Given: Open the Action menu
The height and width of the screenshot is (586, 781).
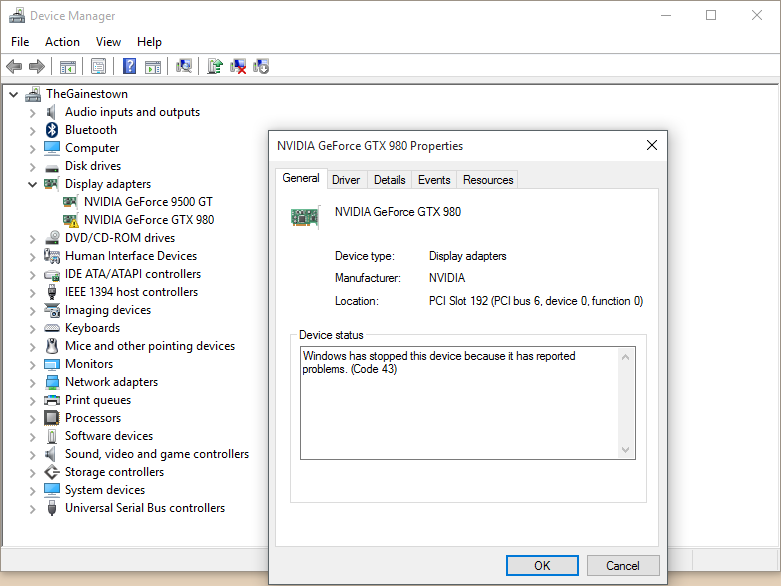Looking at the screenshot, I should point(62,42).
